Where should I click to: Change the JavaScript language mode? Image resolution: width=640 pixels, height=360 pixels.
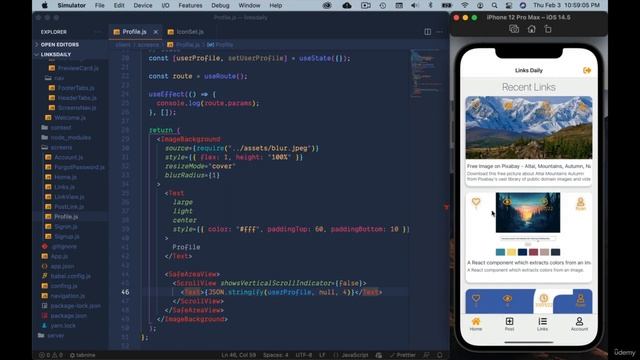[x=354, y=355]
